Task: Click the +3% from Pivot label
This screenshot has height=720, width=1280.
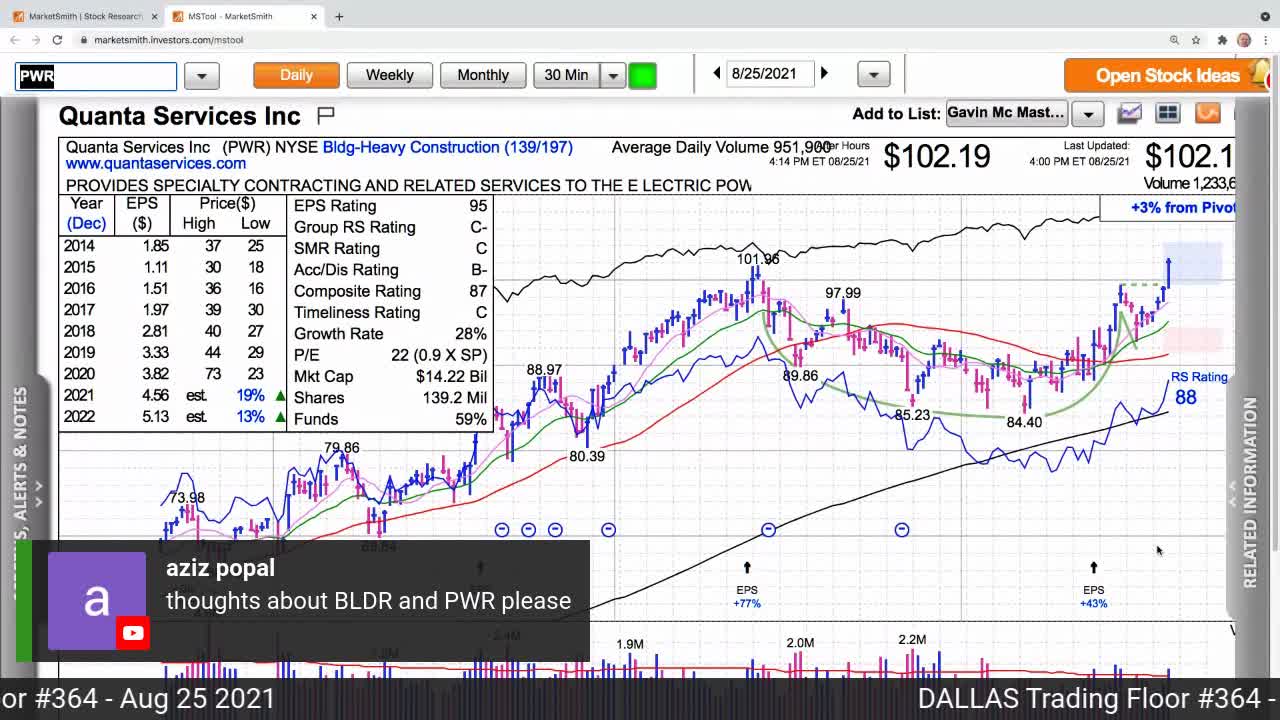Action: click(x=1182, y=207)
